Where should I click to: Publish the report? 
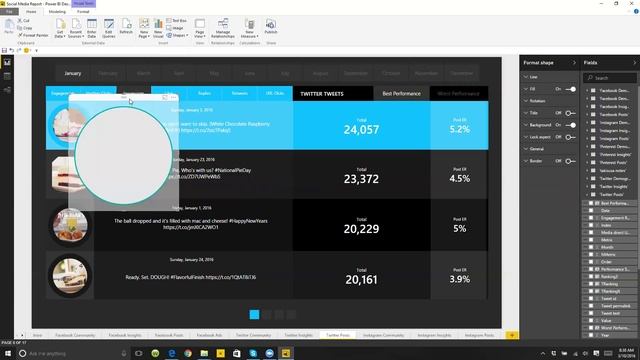point(271,27)
